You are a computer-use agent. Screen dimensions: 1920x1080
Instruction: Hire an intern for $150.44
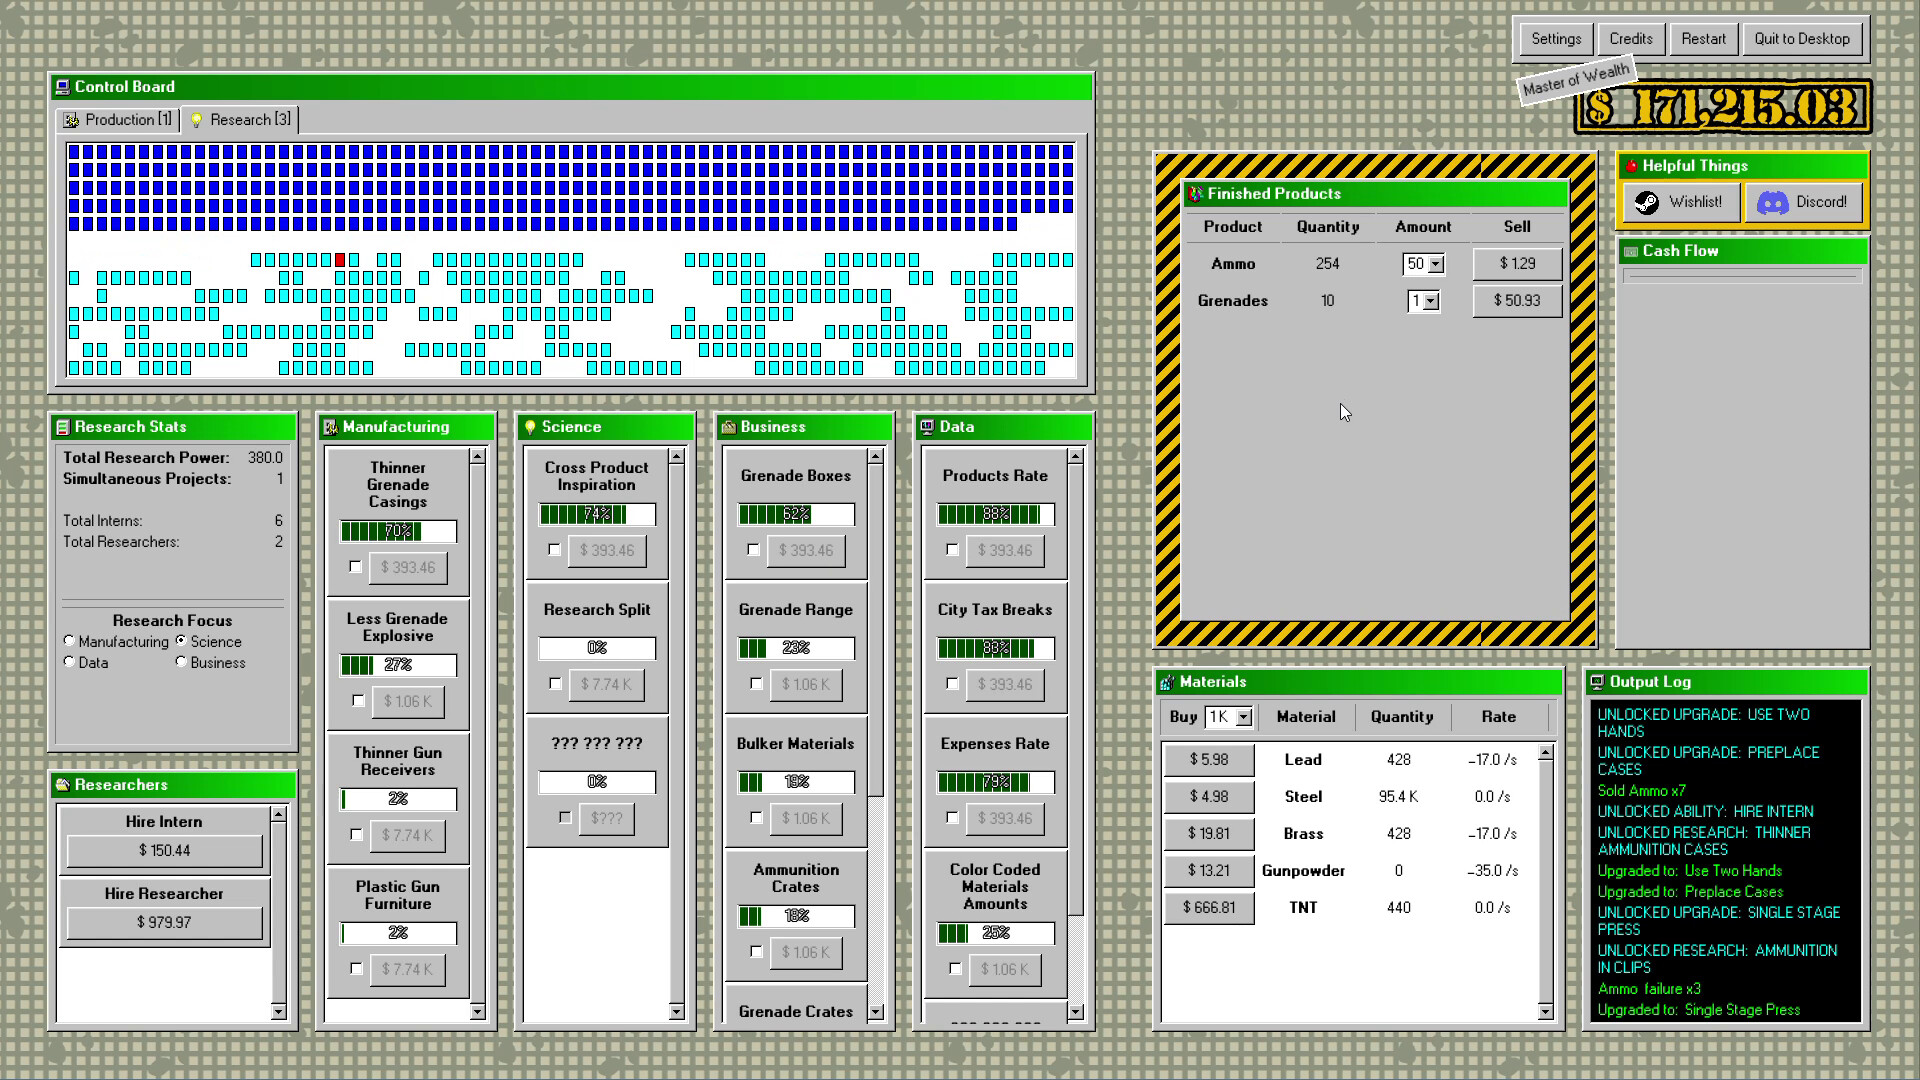[x=164, y=851]
